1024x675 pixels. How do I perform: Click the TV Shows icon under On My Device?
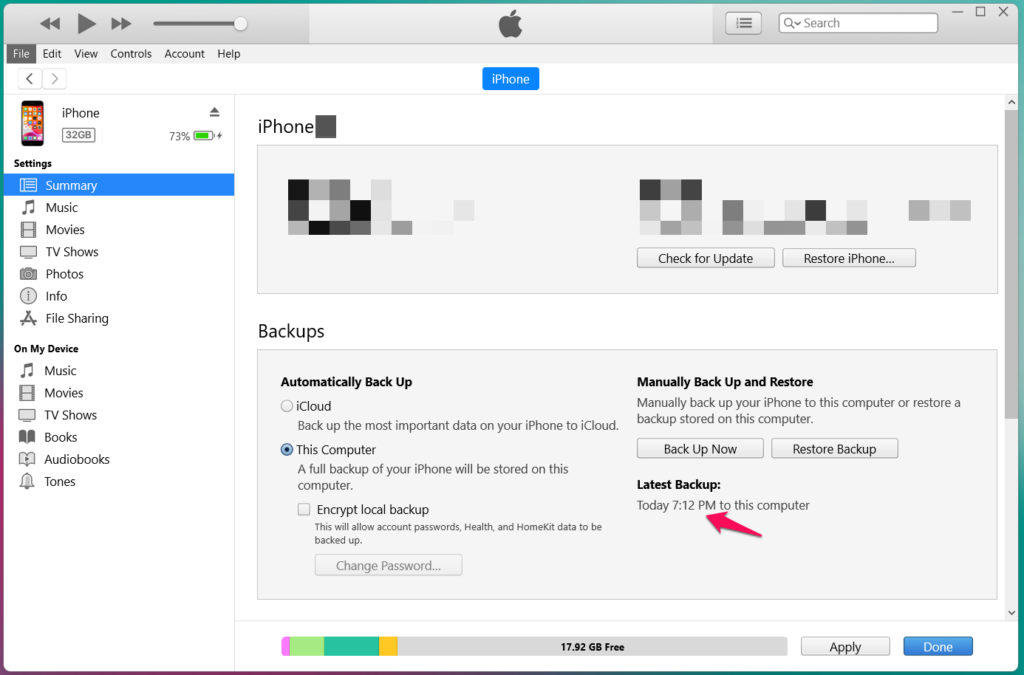[x=27, y=415]
